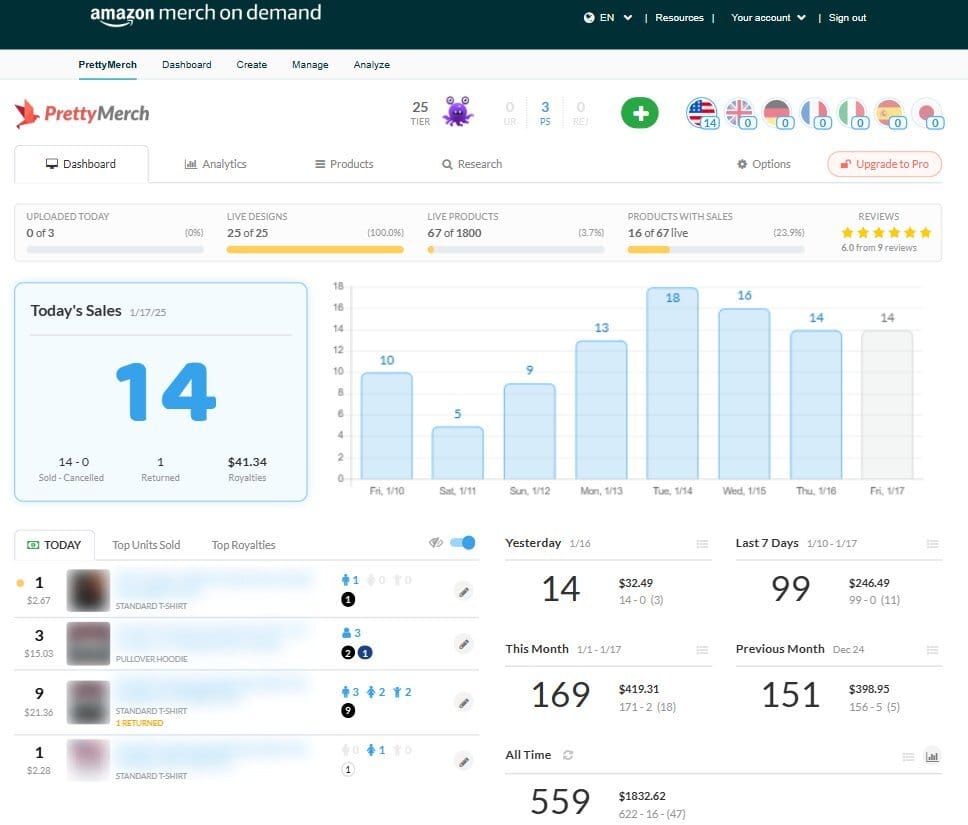
Task: Click the PrettyMerch bird logo
Action: pos(27,114)
